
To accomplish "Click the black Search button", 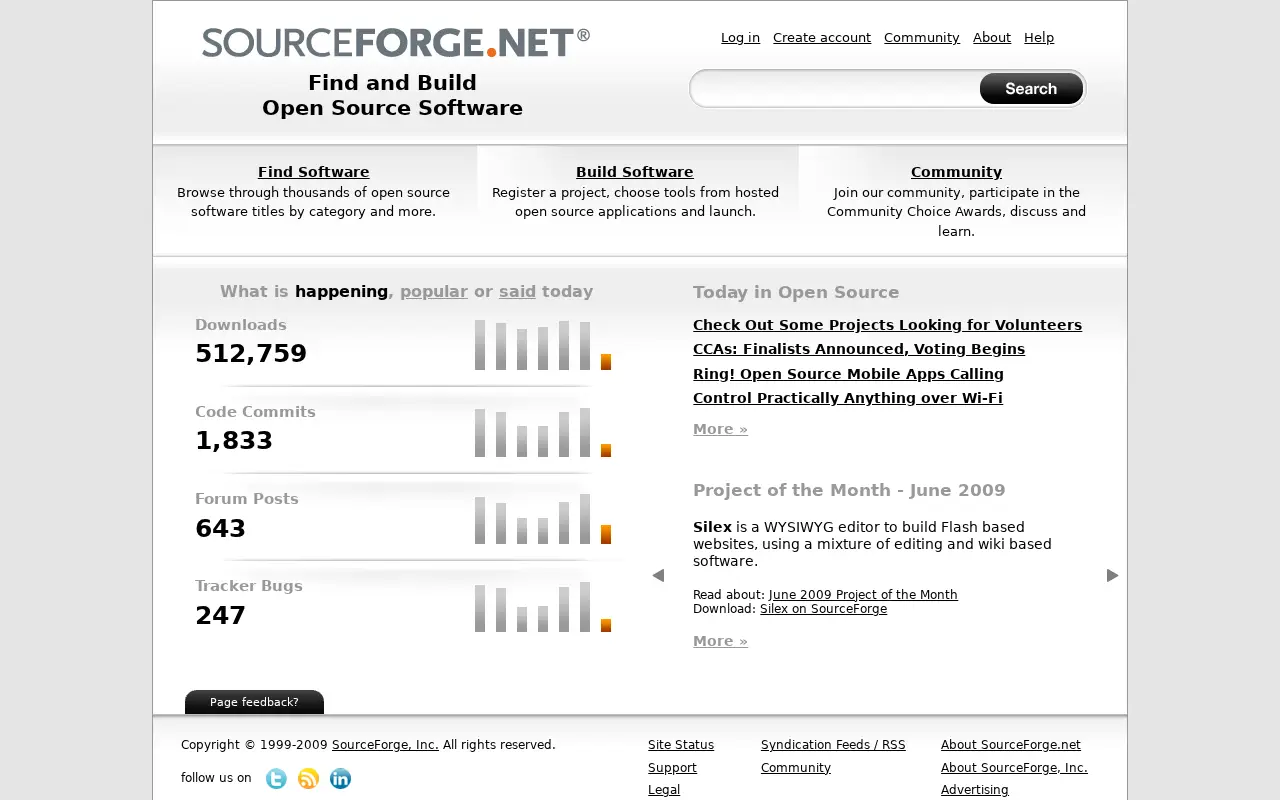I will 1031,89.
